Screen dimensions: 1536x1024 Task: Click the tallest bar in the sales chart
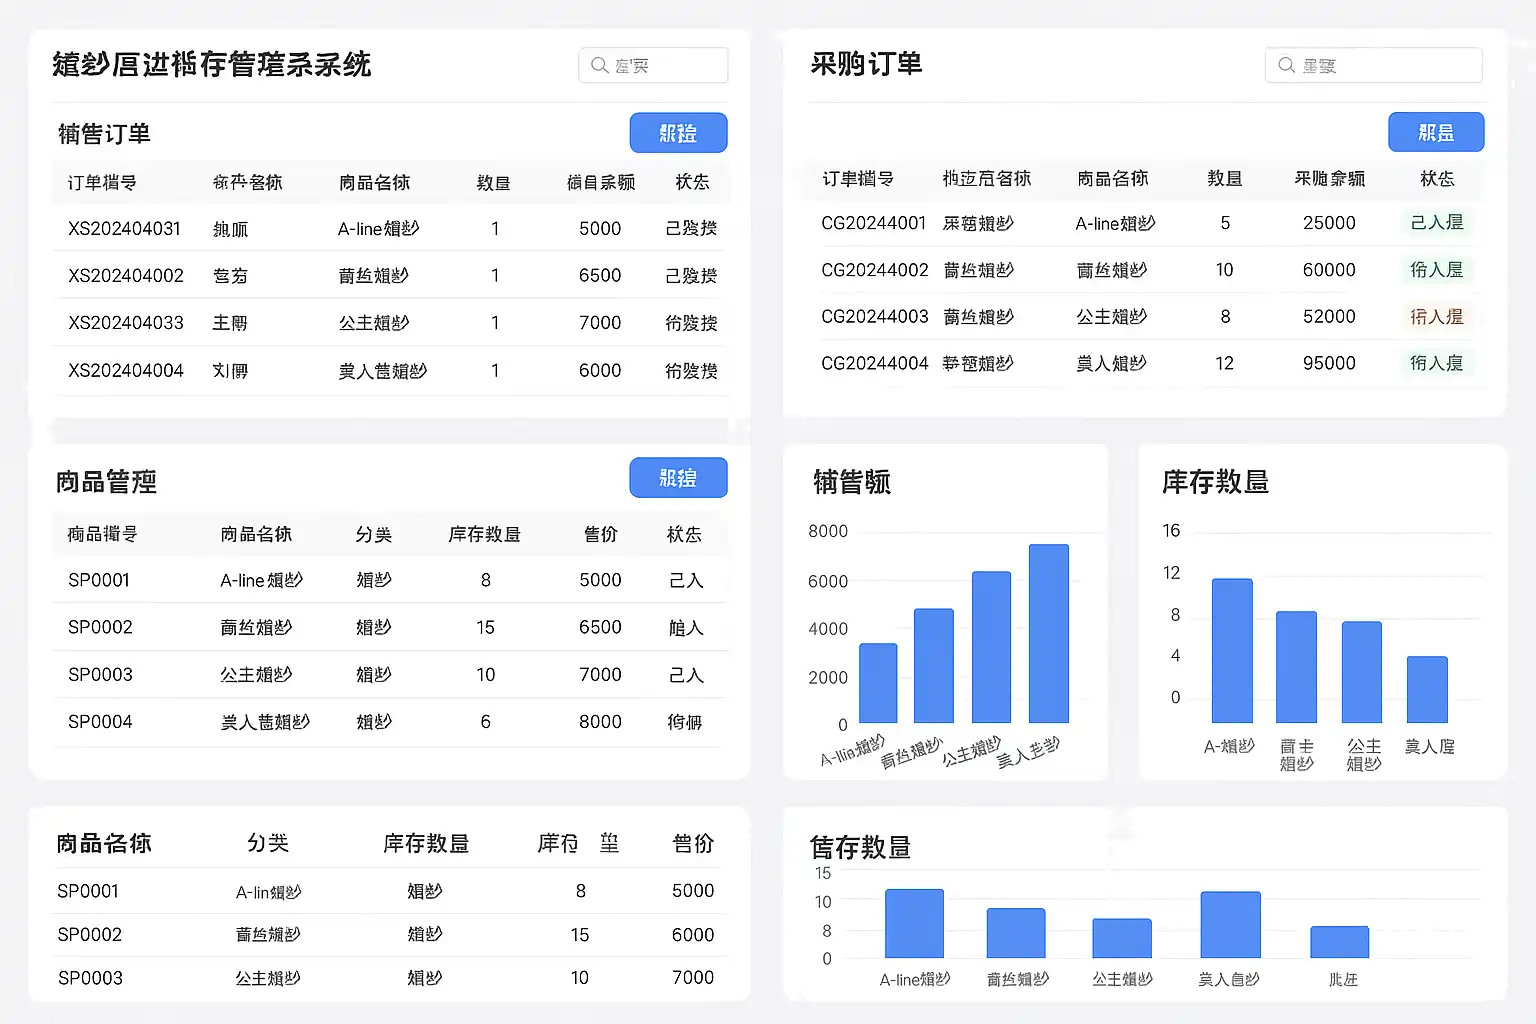click(x=1048, y=633)
